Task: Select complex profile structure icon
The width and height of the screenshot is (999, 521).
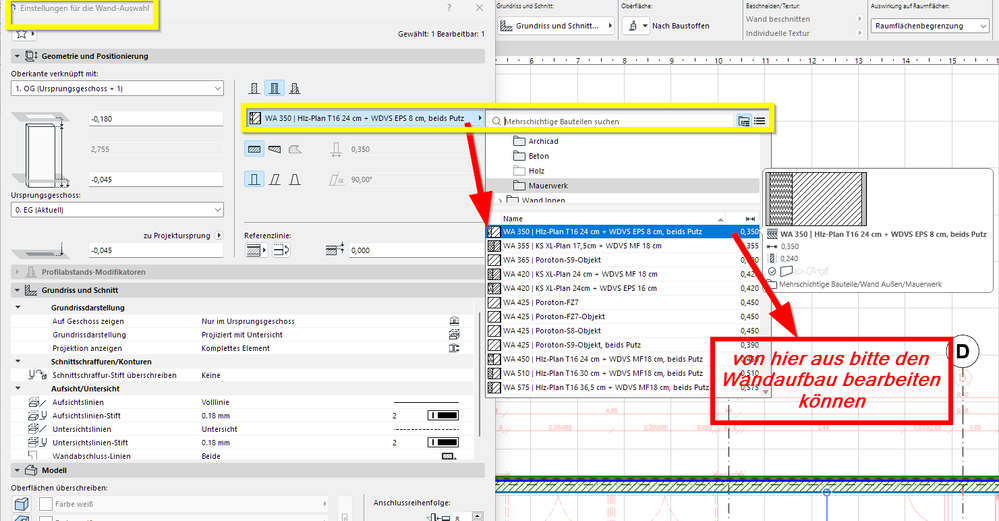Action: coord(294,89)
